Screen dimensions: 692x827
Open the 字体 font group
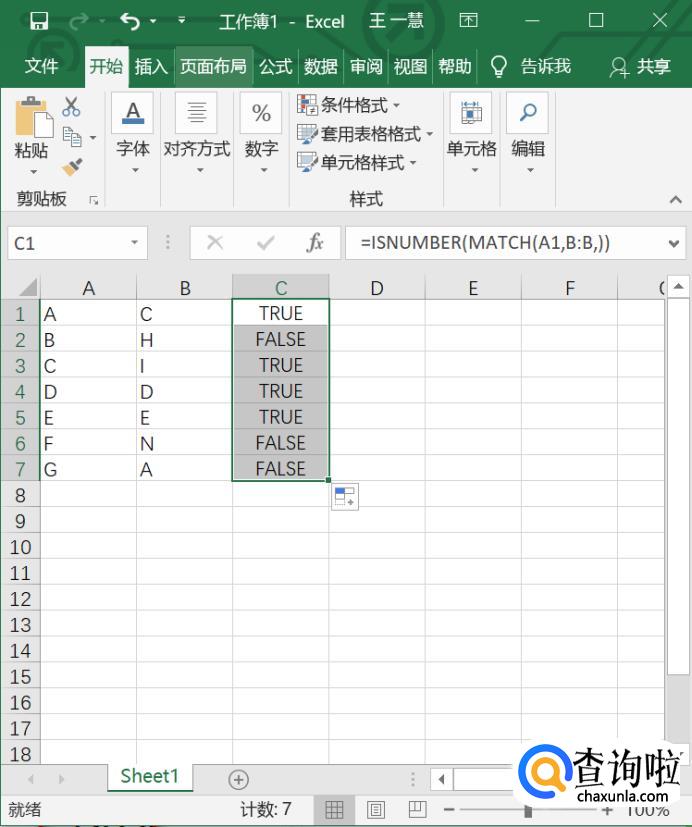pos(133,134)
